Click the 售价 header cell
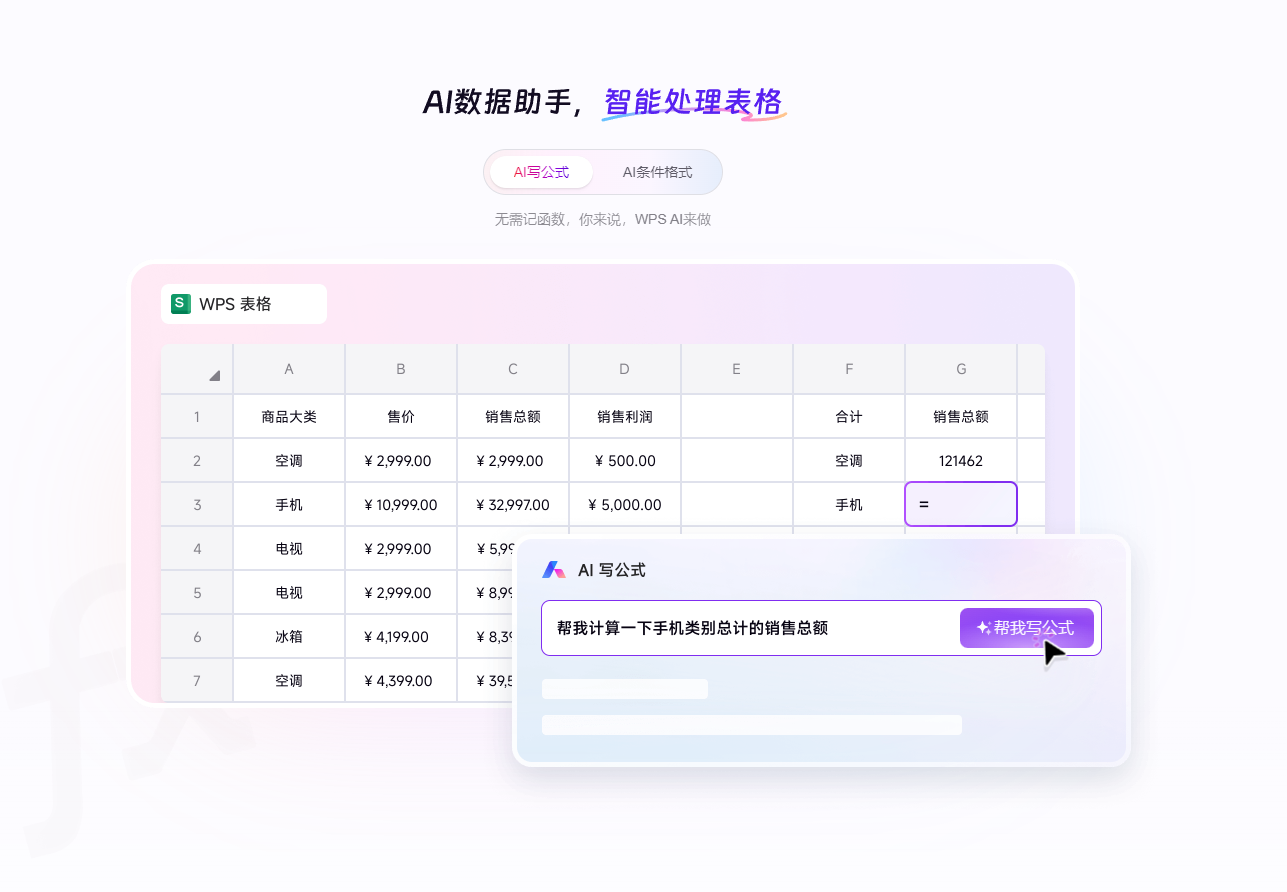 coord(401,417)
